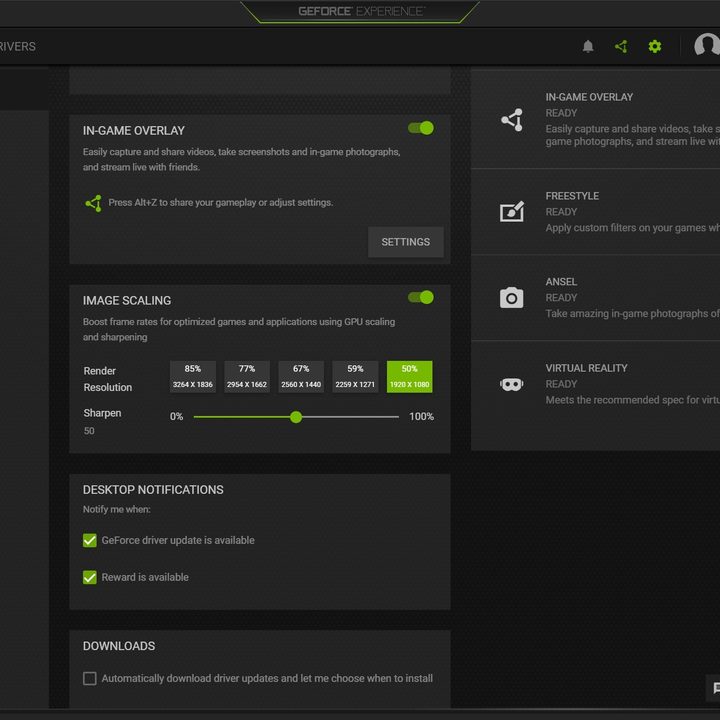Select 67% render resolution 2560 X 1440
Image resolution: width=720 pixels, height=720 pixels.
coord(301,377)
